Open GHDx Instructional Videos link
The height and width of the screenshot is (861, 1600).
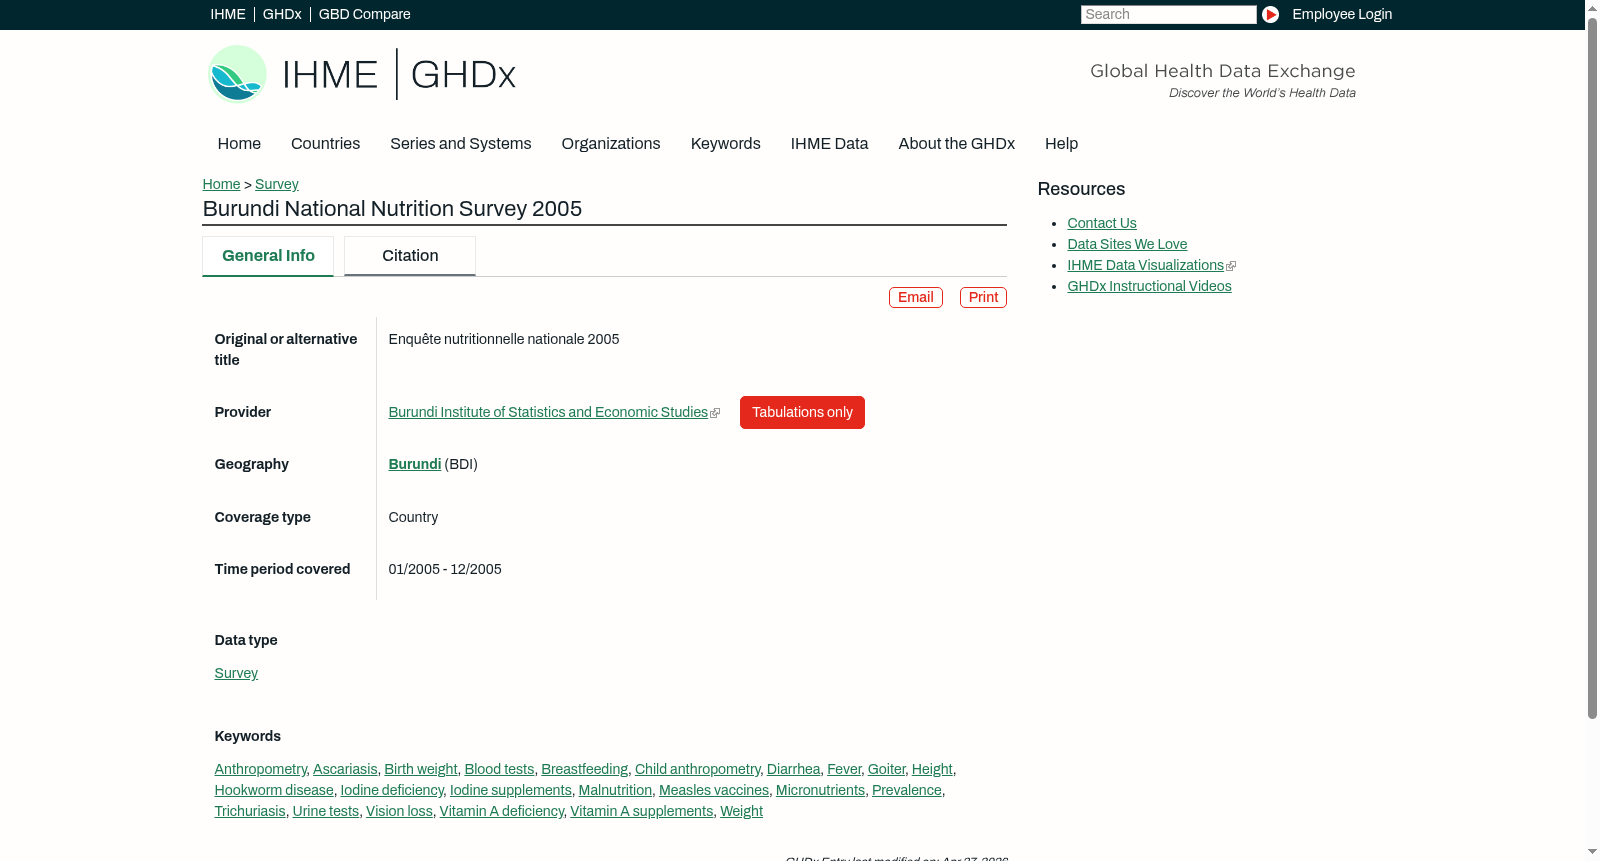pos(1149,286)
